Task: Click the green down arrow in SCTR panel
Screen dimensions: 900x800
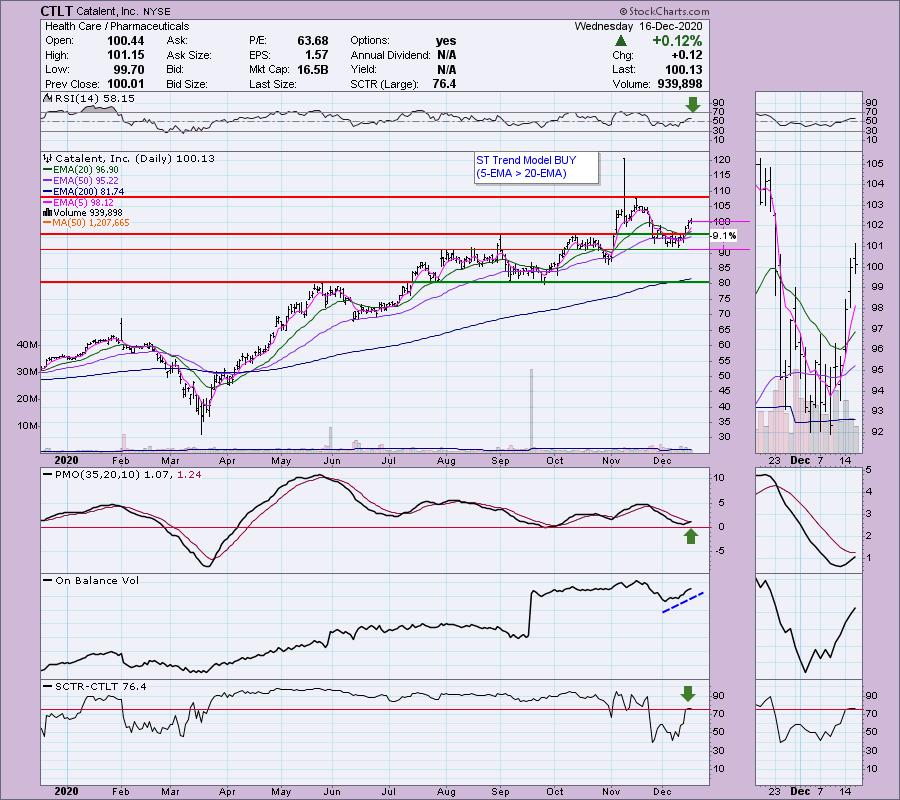Action: [x=688, y=694]
